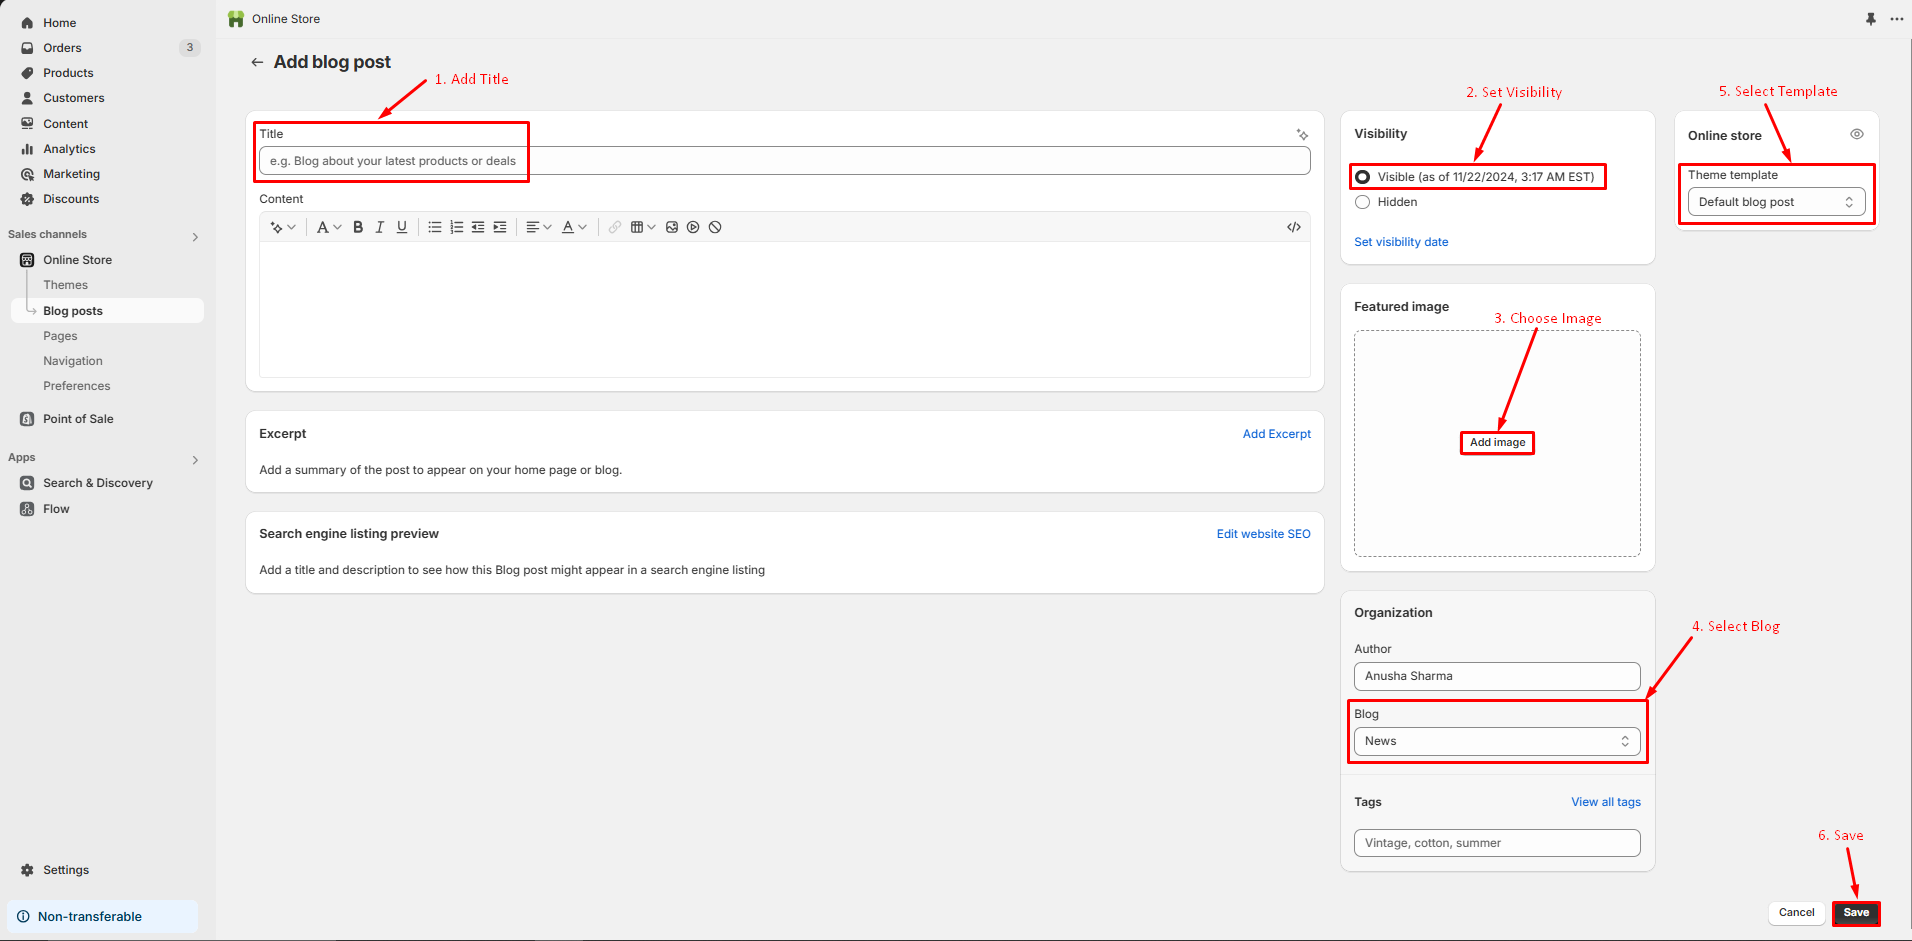Click the Non-transferable notice
This screenshot has width=1912, height=941.
tap(103, 916)
